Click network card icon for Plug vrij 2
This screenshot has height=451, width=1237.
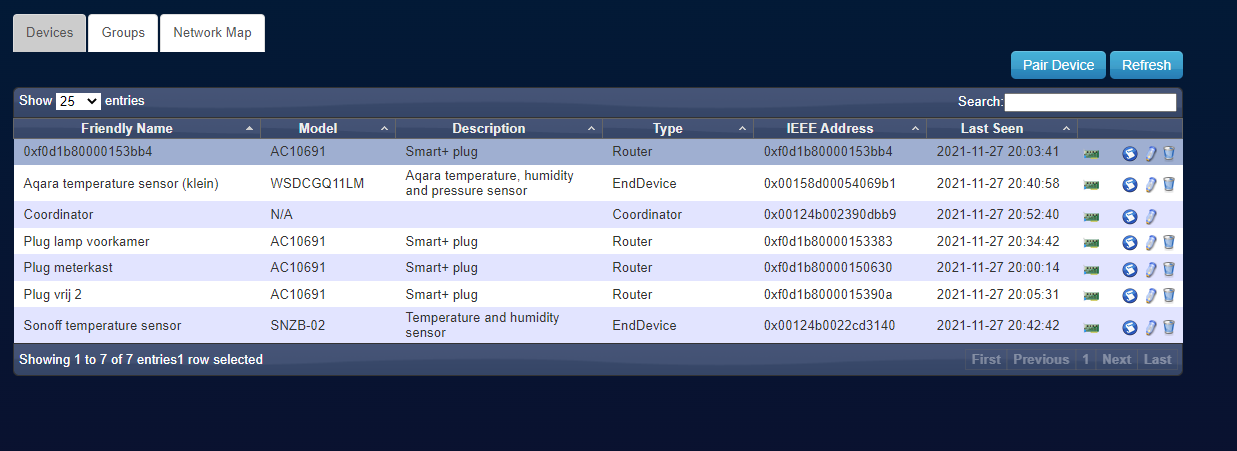click(x=1091, y=296)
